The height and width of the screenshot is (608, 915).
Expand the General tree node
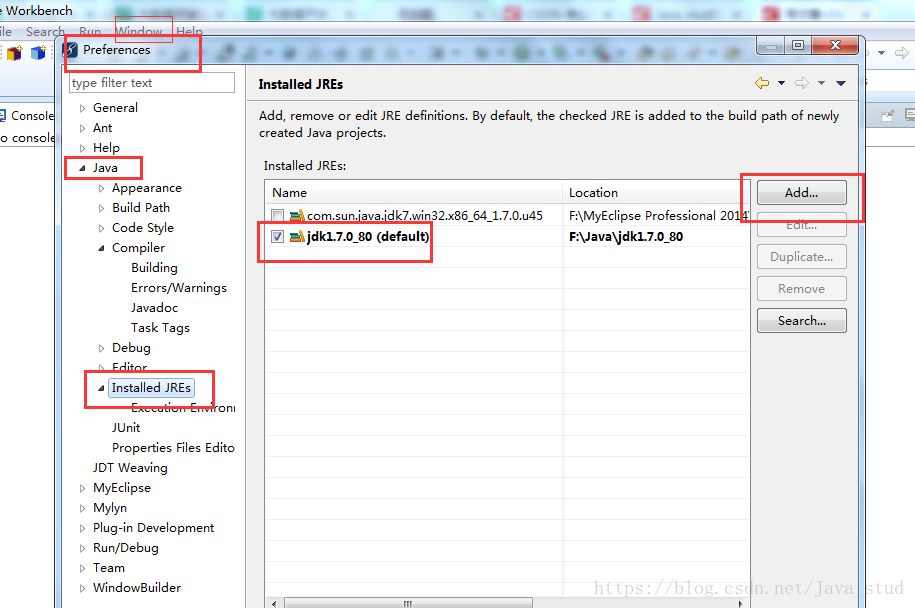click(82, 108)
